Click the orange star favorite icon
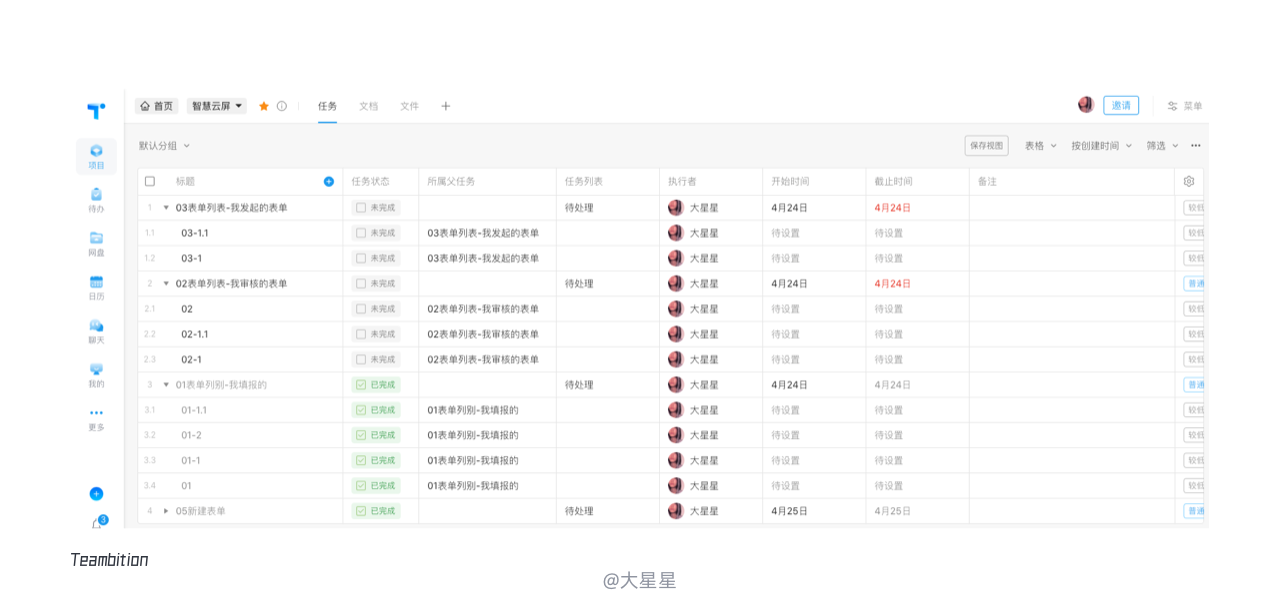1280x614 pixels. [264, 106]
